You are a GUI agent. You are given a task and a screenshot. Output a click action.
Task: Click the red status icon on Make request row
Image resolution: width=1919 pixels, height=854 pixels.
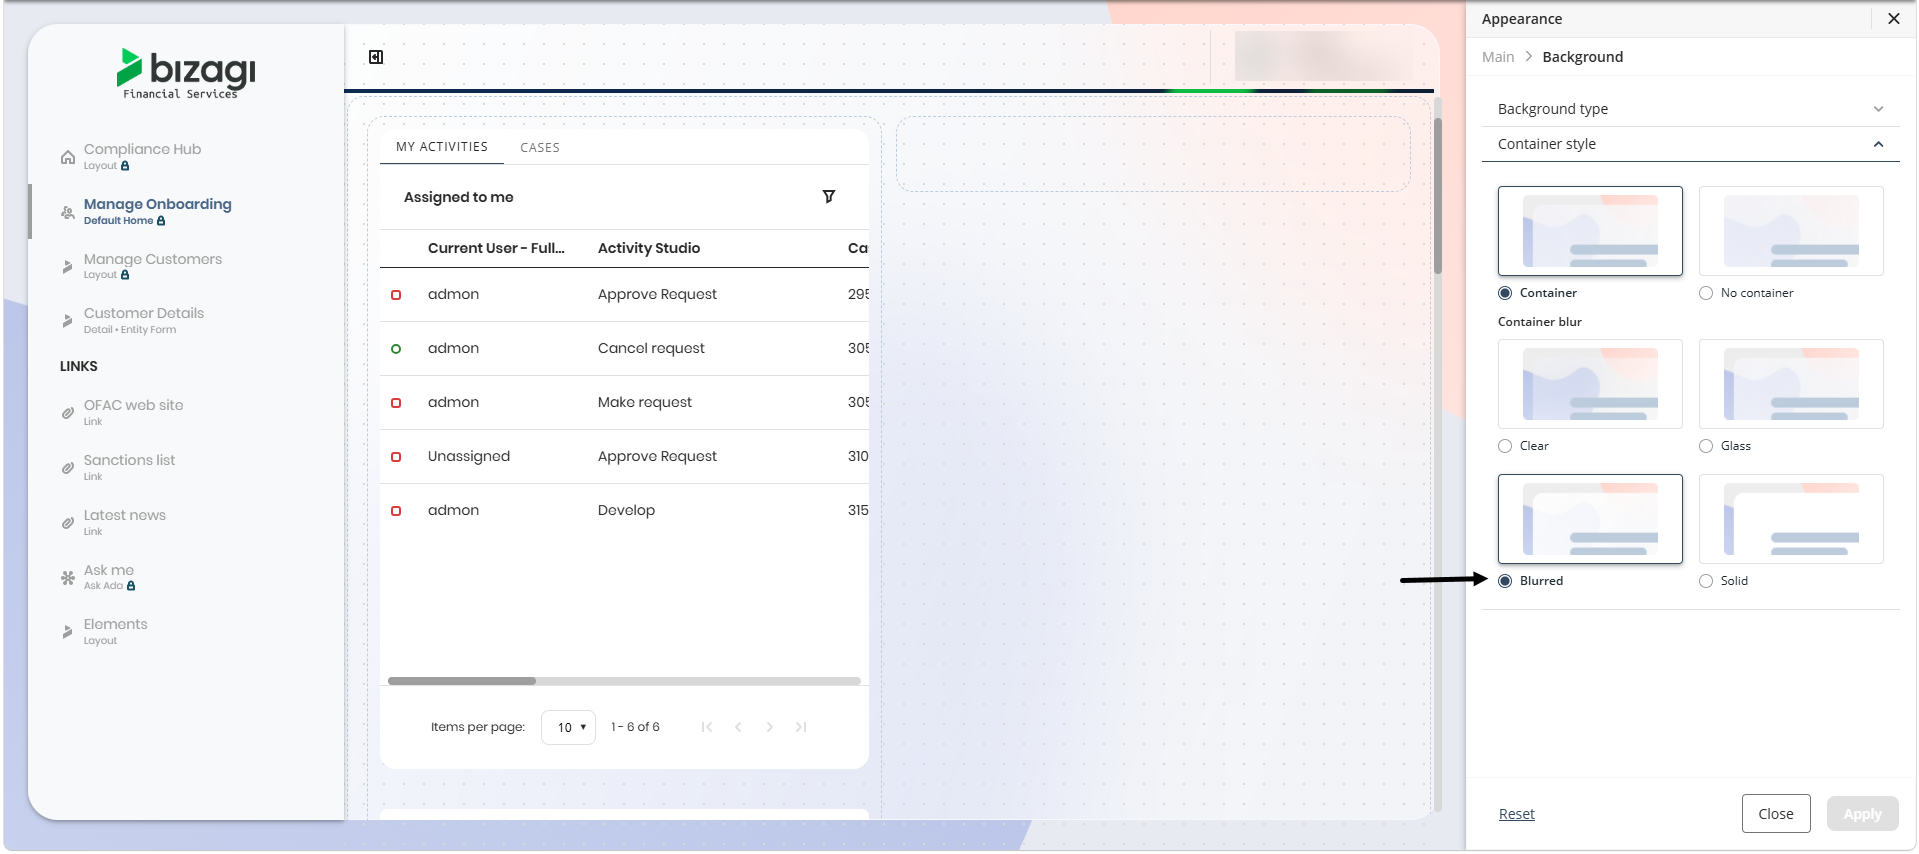(x=396, y=403)
